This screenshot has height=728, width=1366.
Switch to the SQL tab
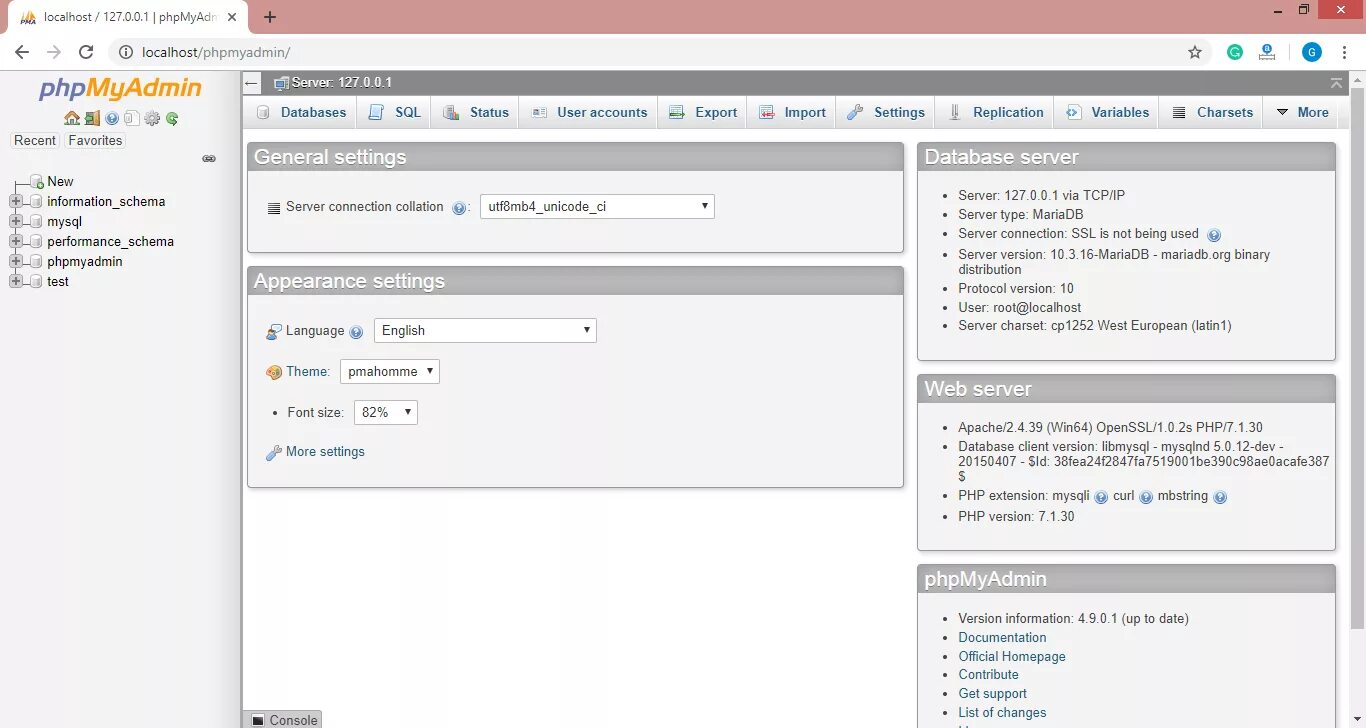click(394, 112)
